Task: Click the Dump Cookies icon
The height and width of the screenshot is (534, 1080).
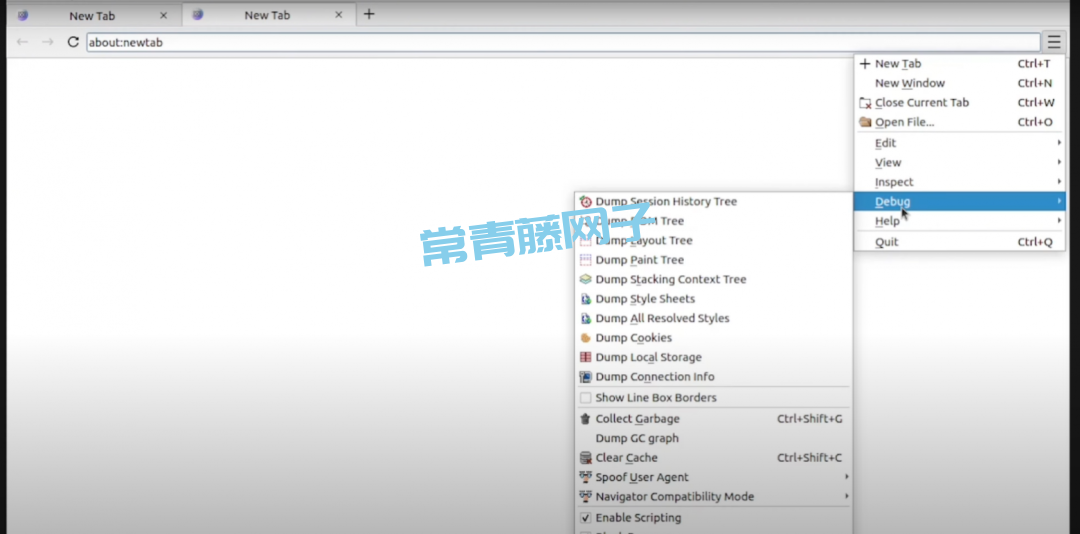Action: (x=586, y=338)
